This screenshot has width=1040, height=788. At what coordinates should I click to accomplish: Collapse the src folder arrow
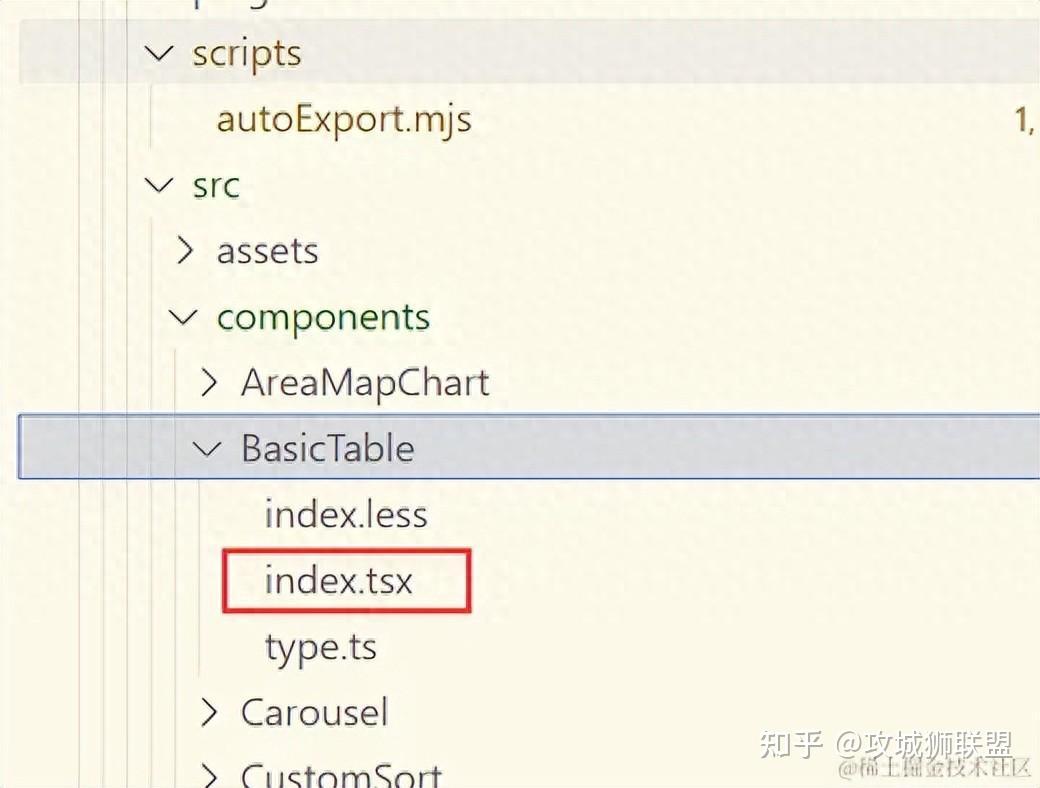[159, 185]
